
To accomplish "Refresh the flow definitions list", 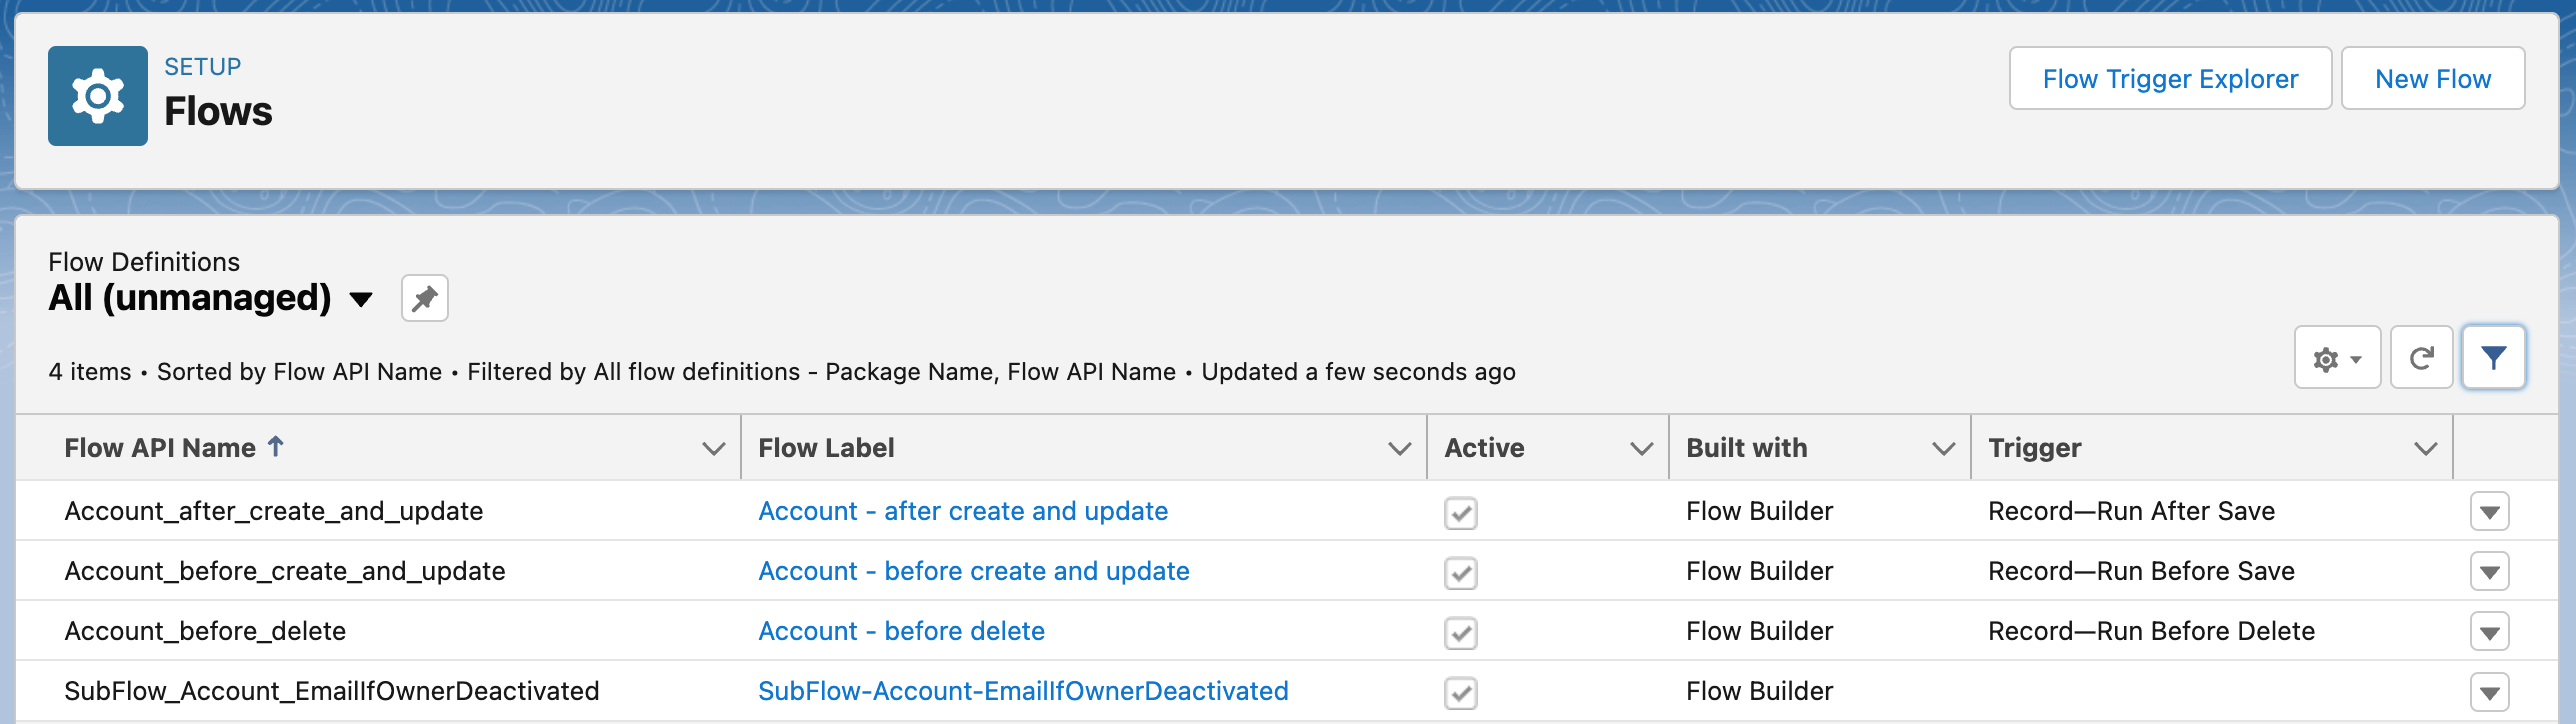I will click(2421, 358).
